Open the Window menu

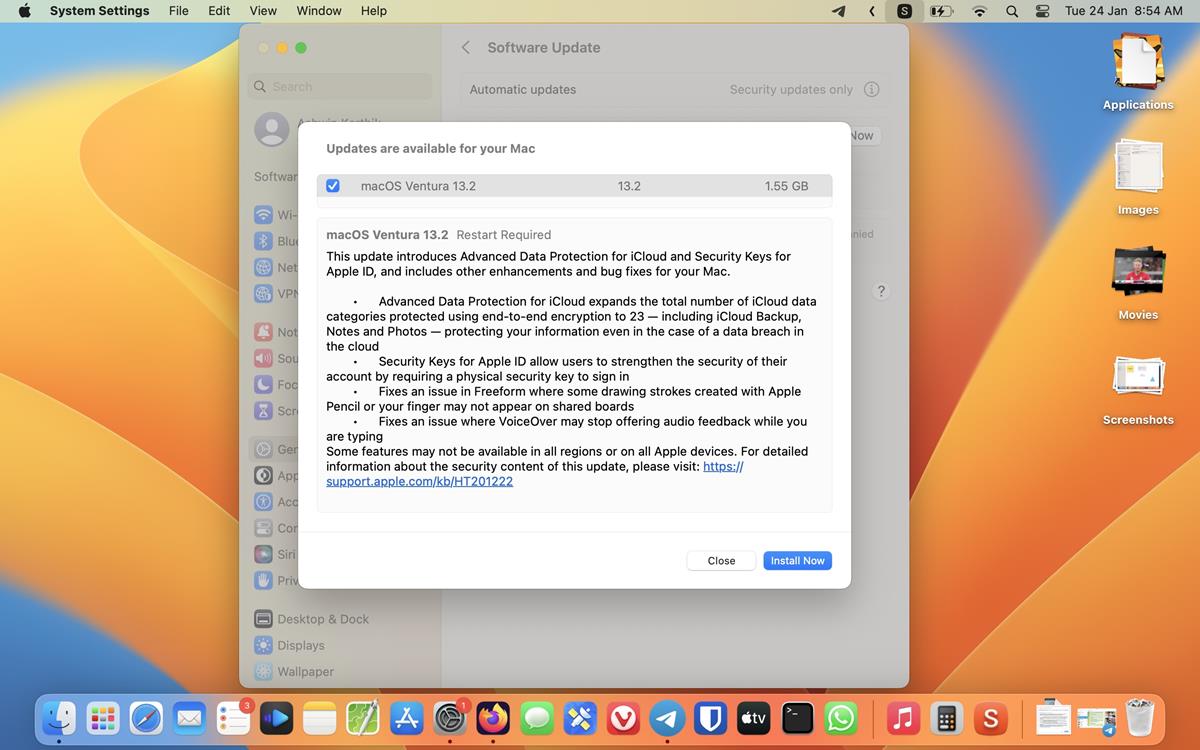318,11
